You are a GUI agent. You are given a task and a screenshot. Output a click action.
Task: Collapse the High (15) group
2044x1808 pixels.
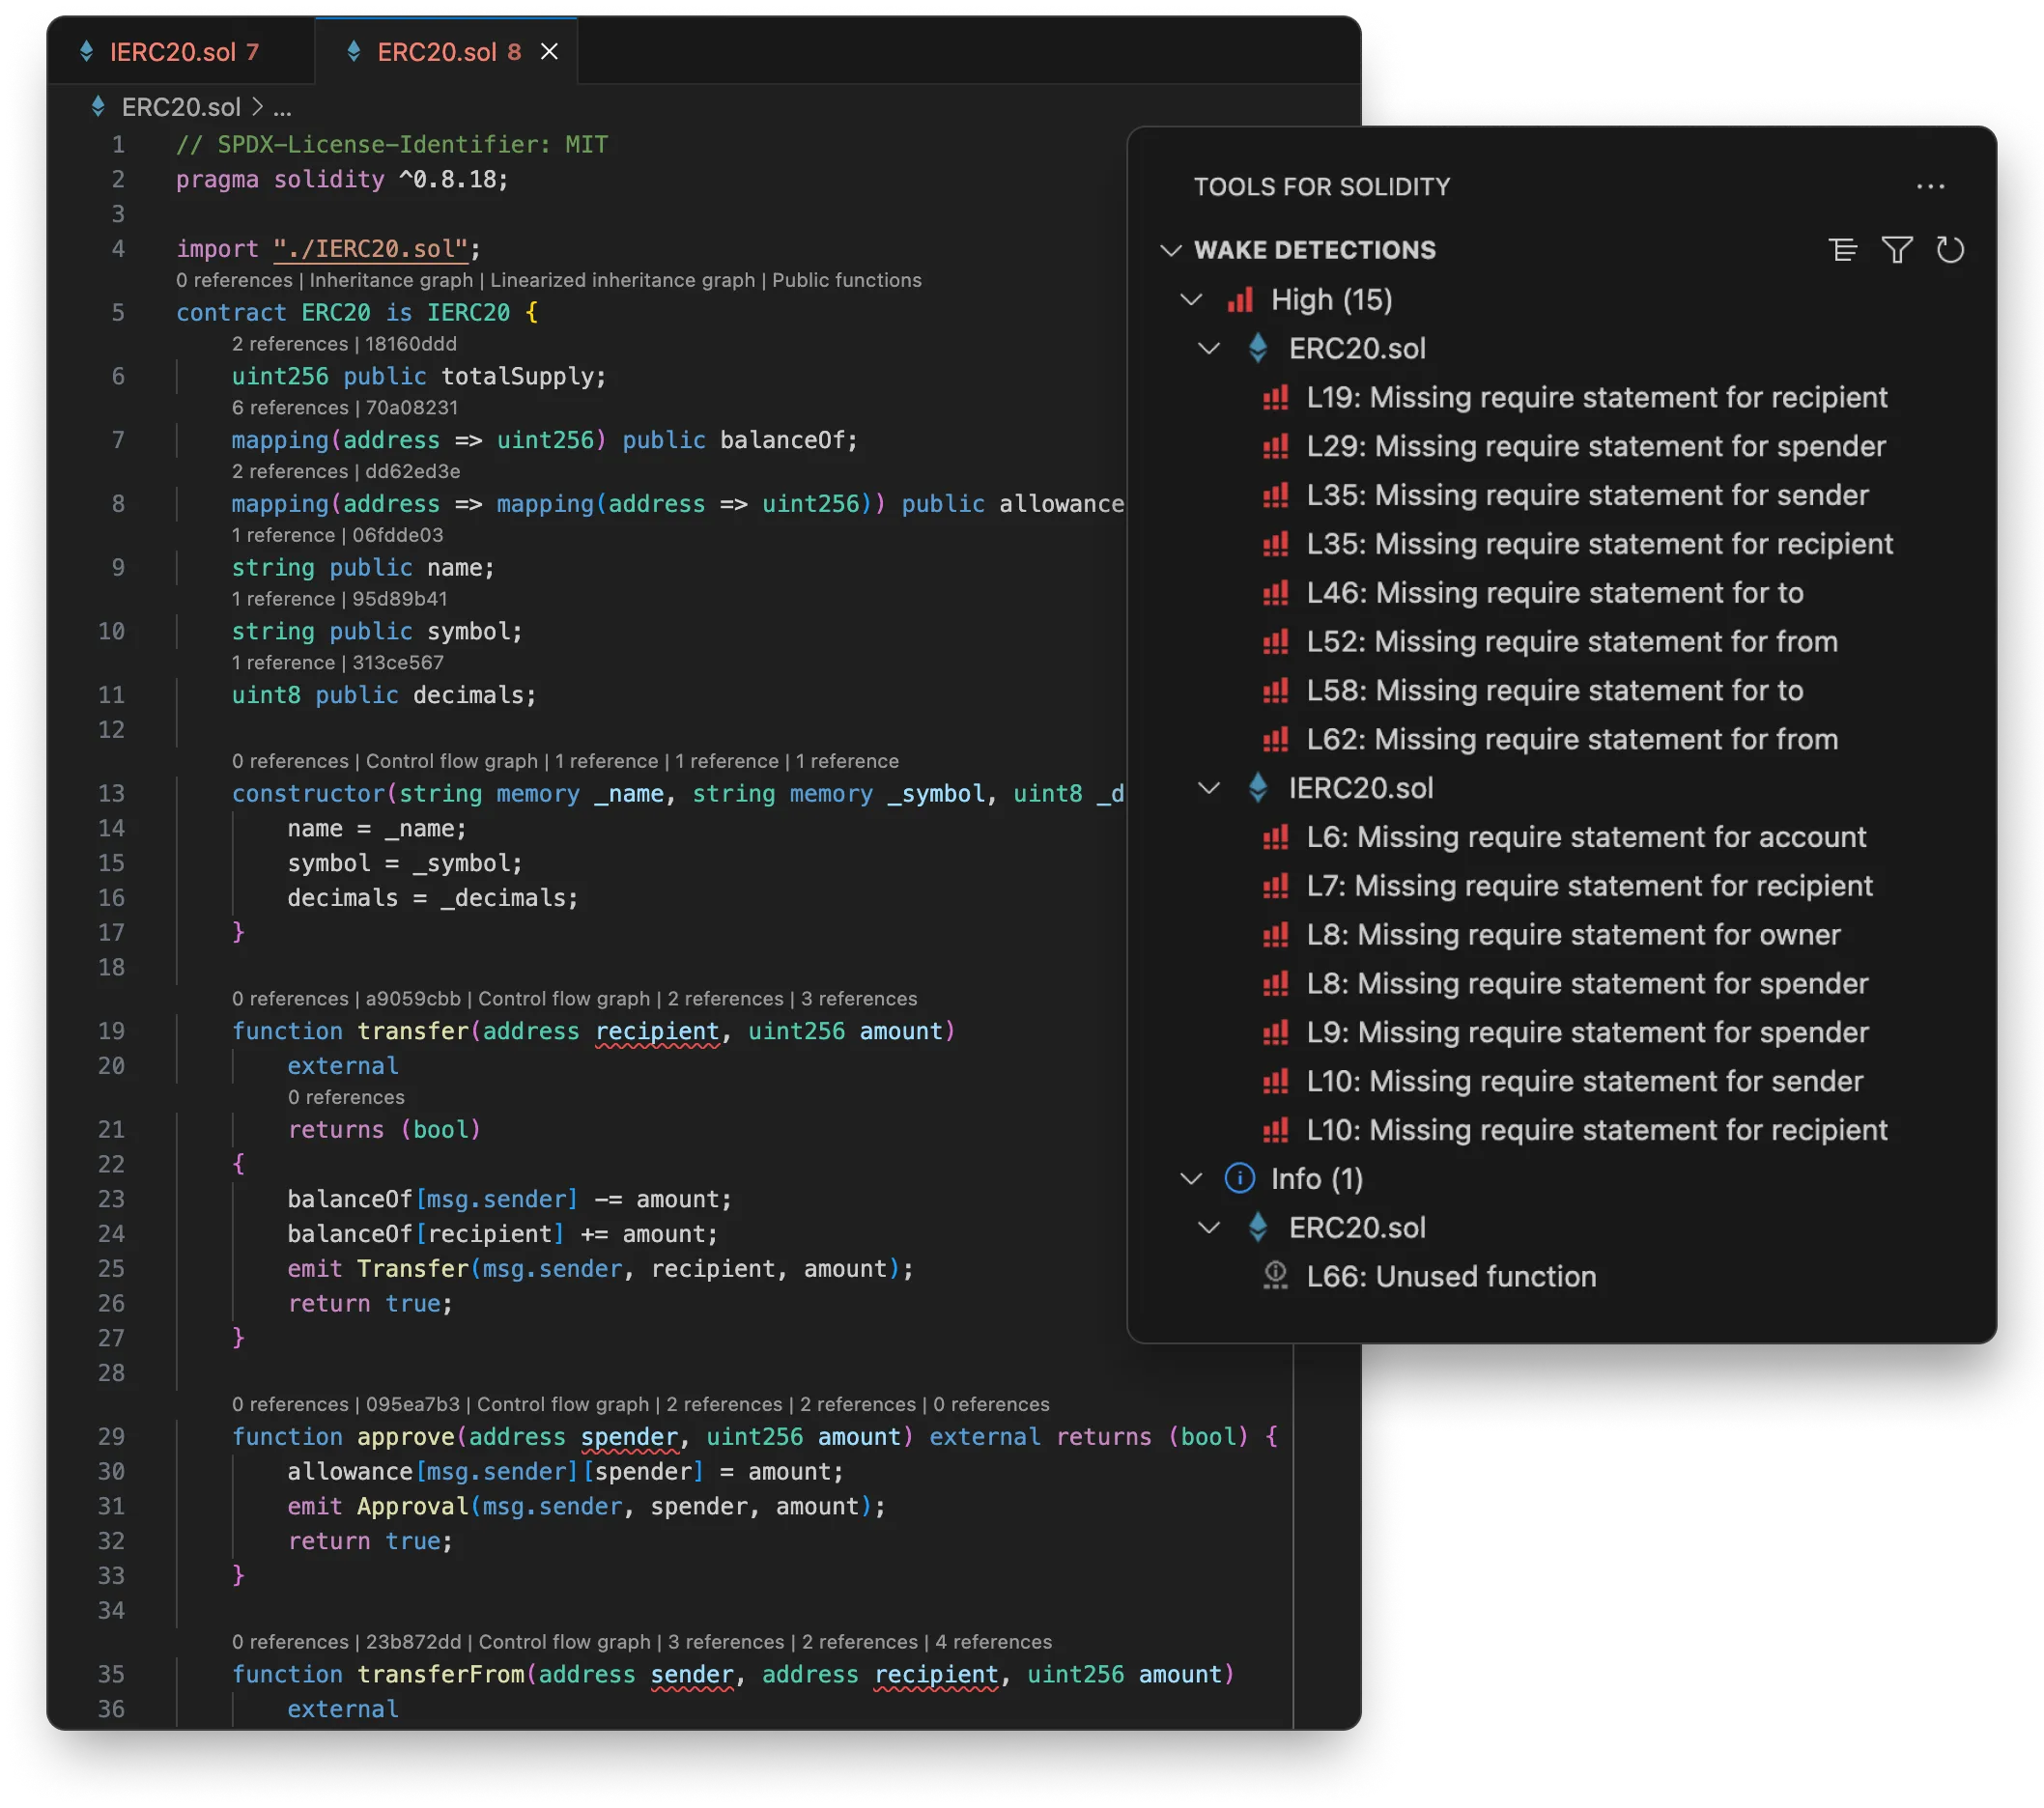point(1190,299)
